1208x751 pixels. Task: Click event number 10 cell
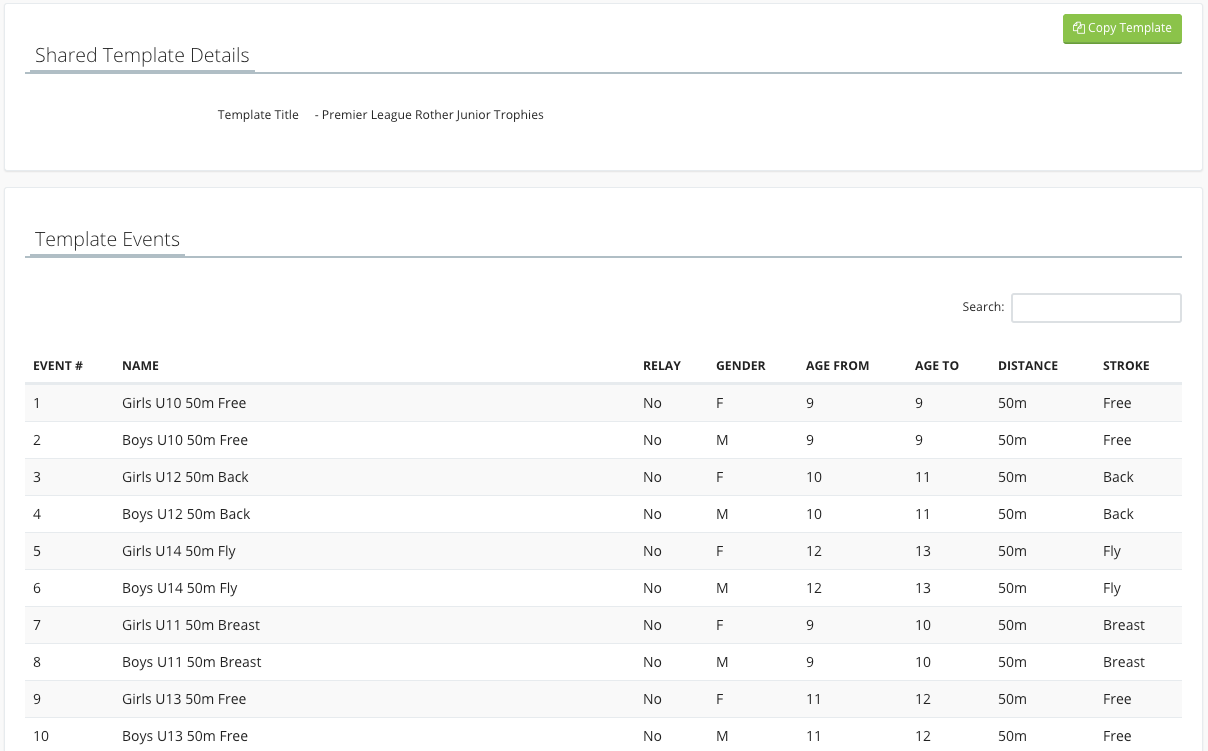[x=41, y=736]
